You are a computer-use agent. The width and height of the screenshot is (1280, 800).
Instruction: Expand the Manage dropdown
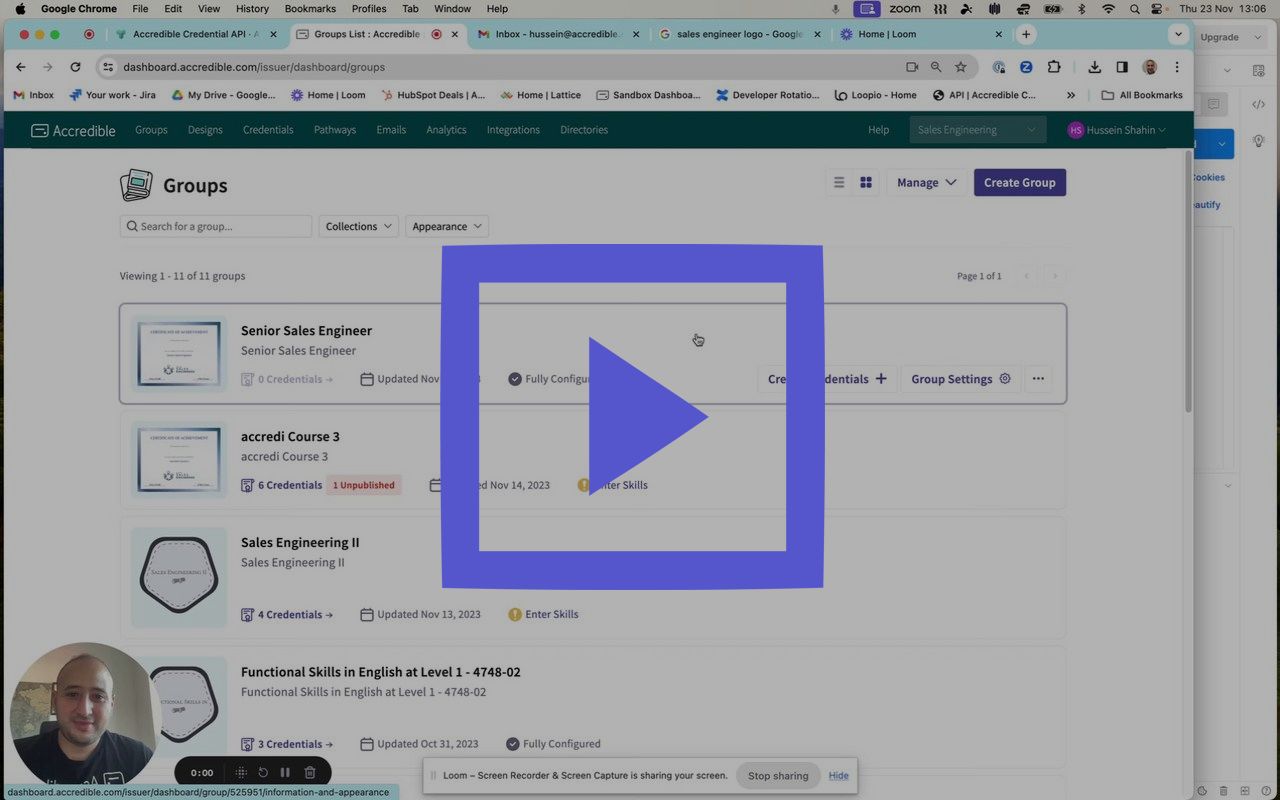pos(926,182)
